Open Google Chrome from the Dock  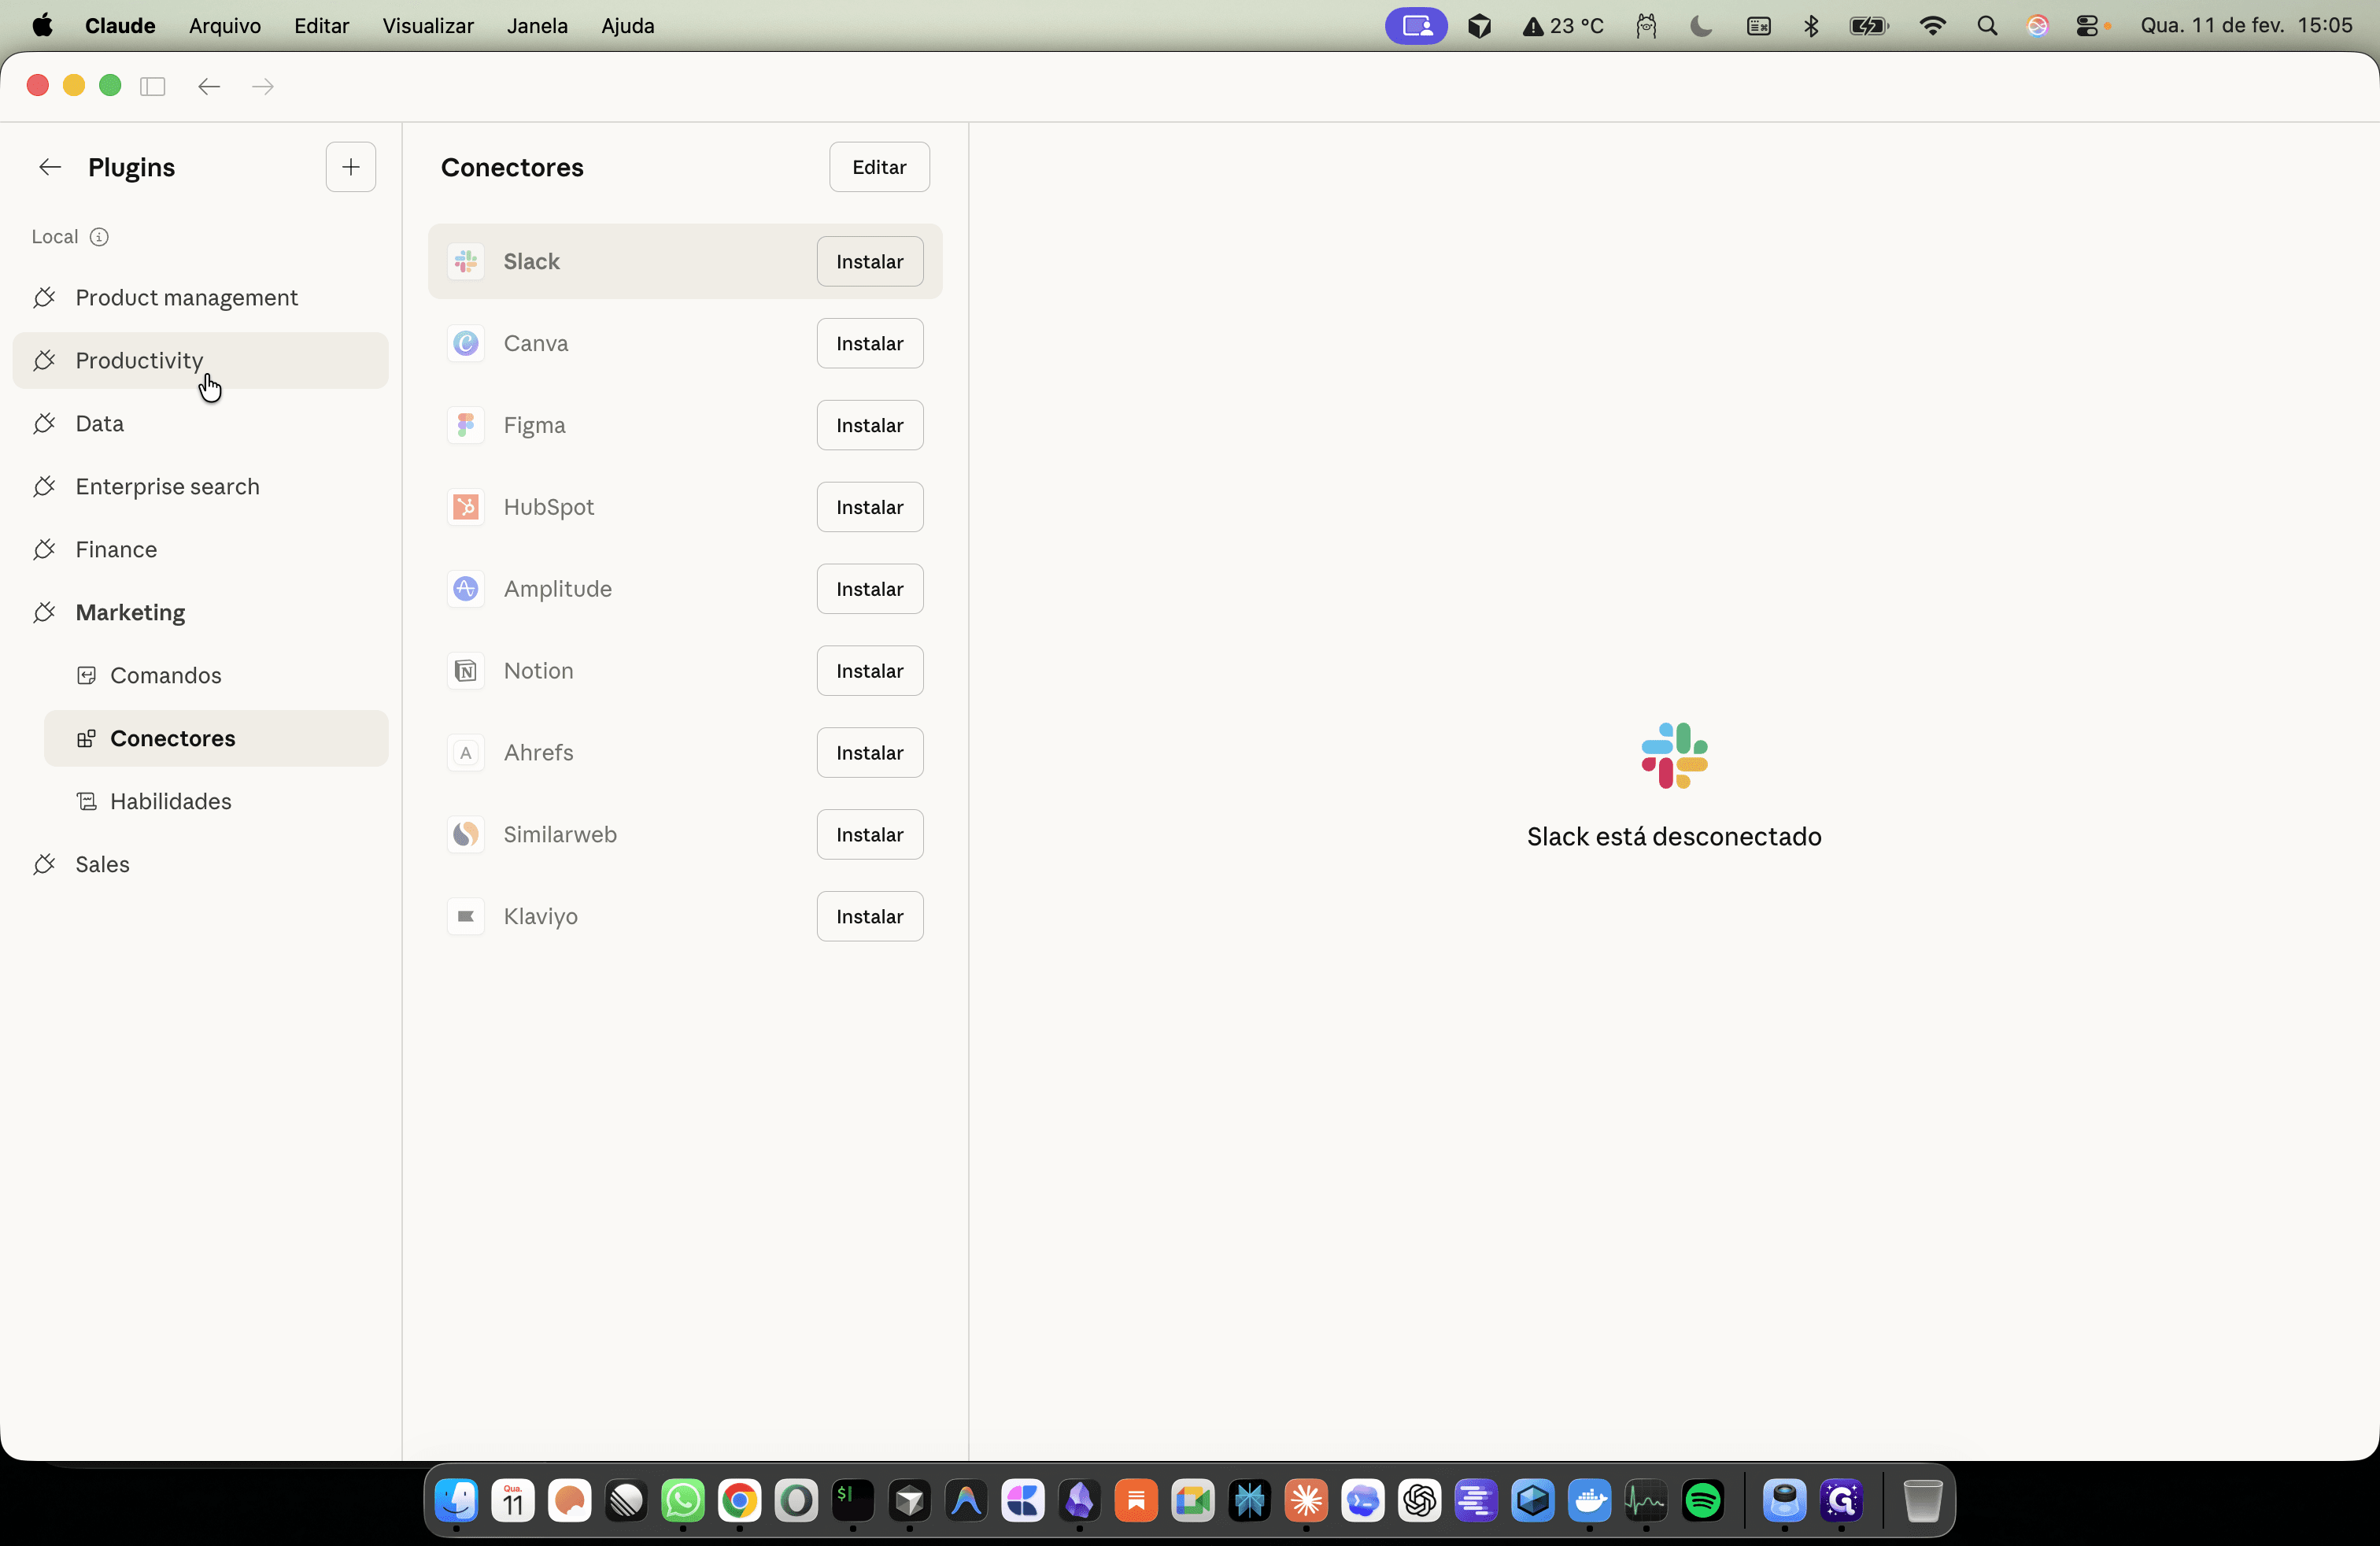pyautogui.click(x=740, y=1500)
